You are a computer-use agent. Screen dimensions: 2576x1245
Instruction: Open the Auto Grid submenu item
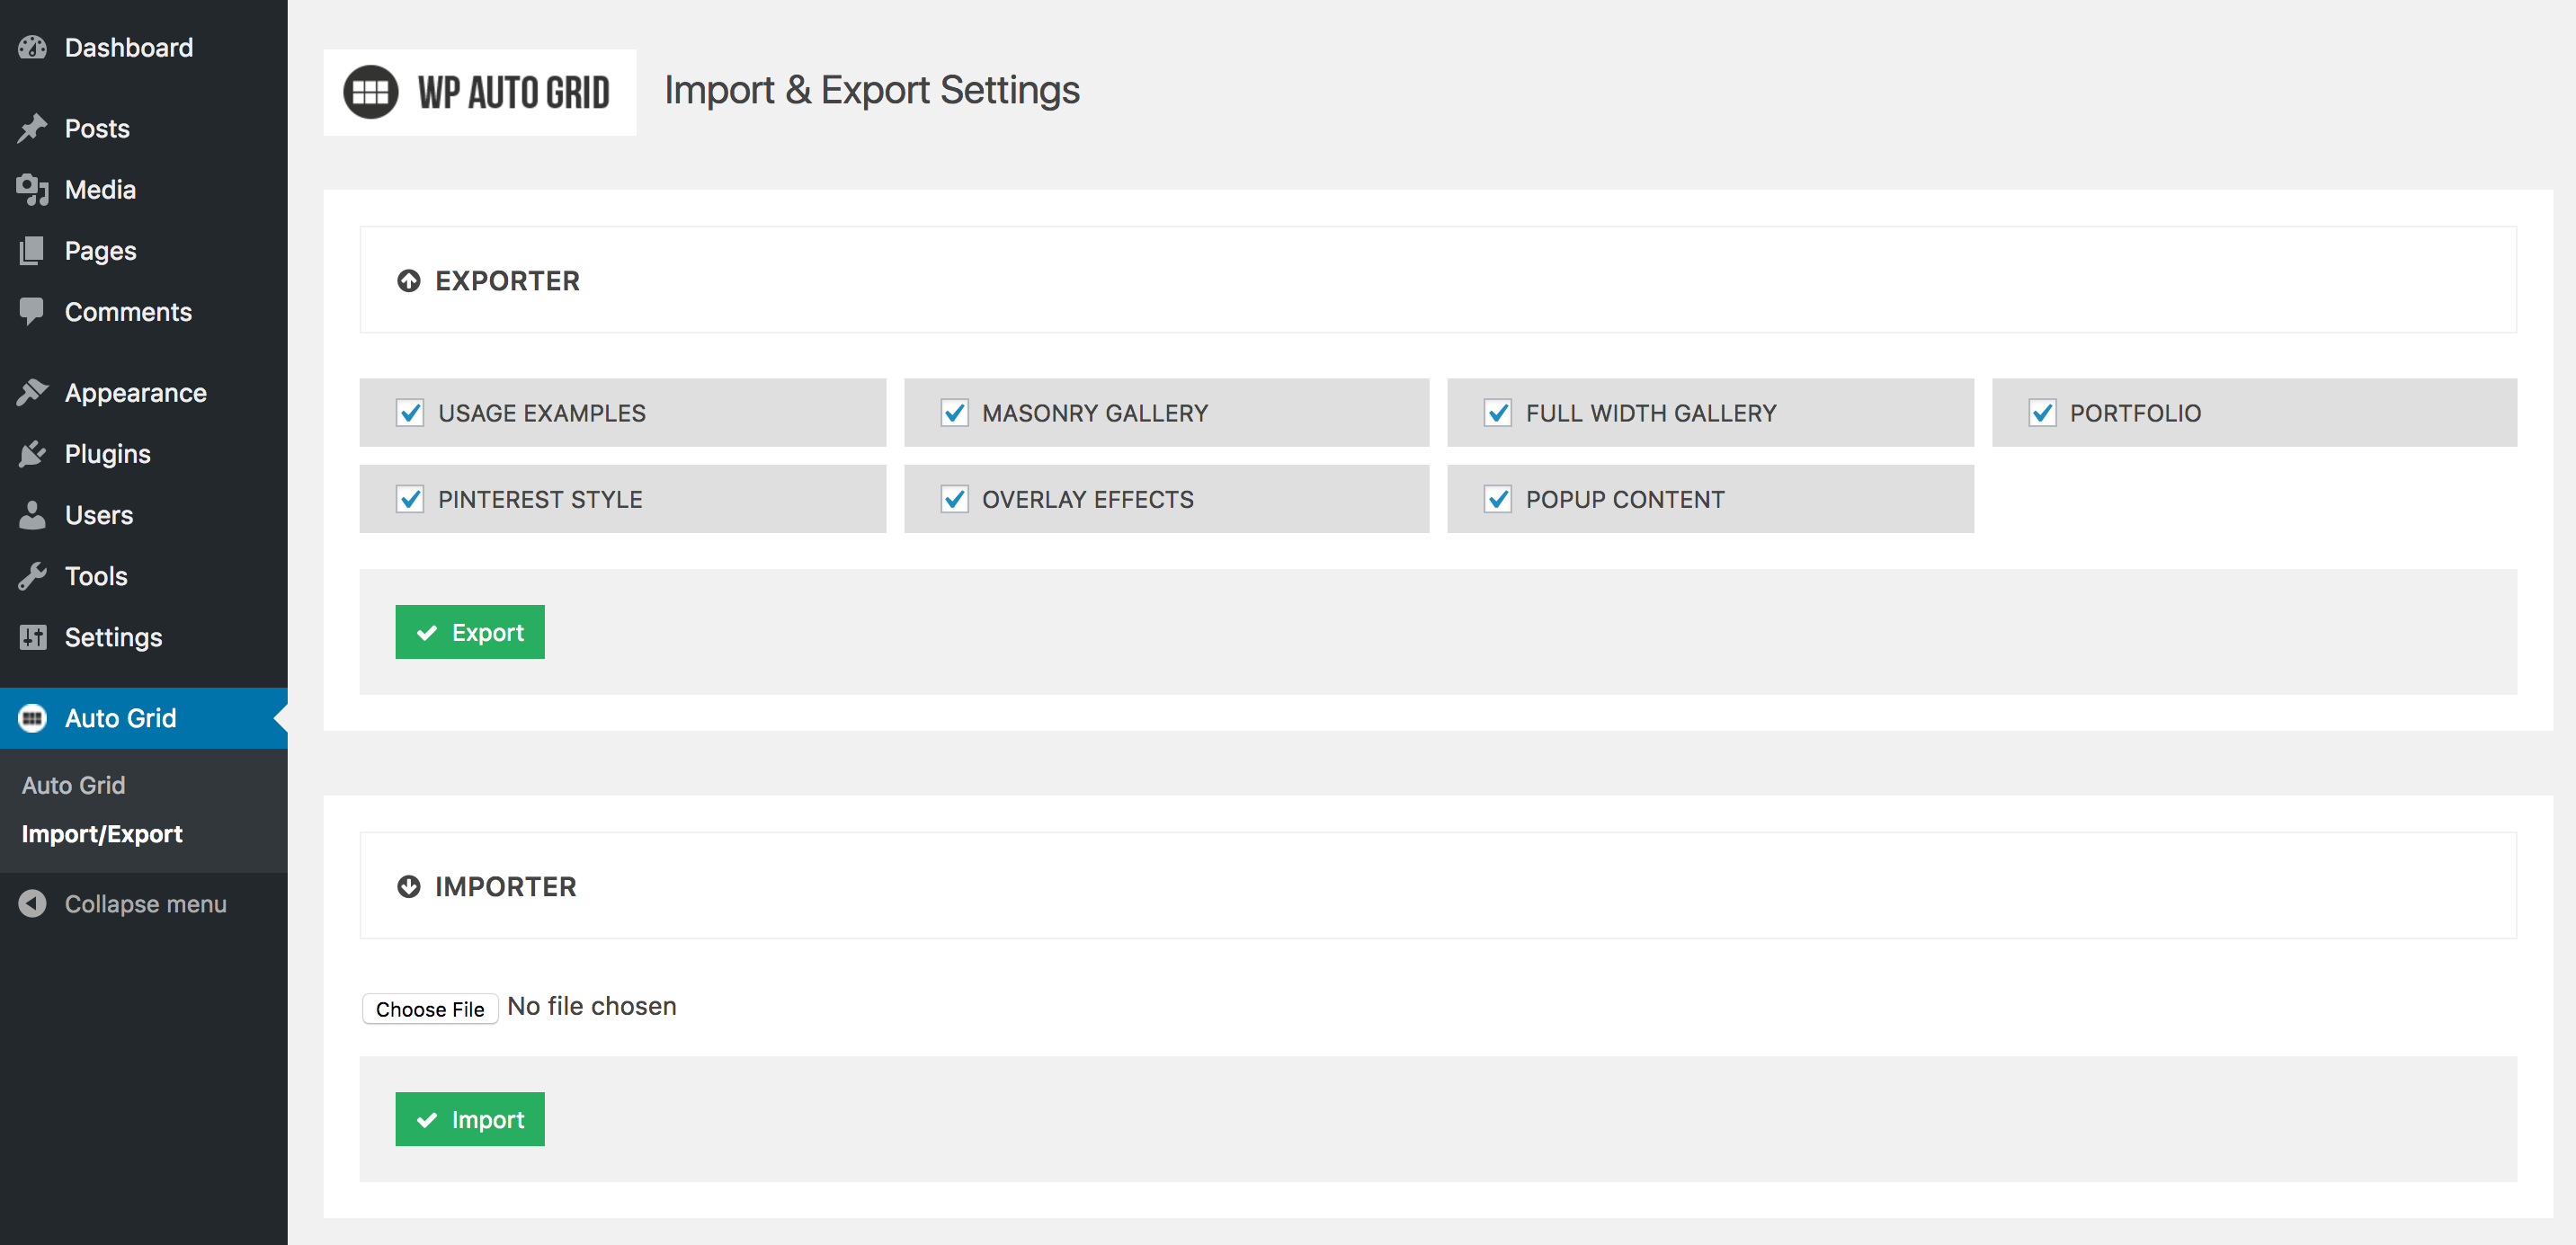(74, 785)
